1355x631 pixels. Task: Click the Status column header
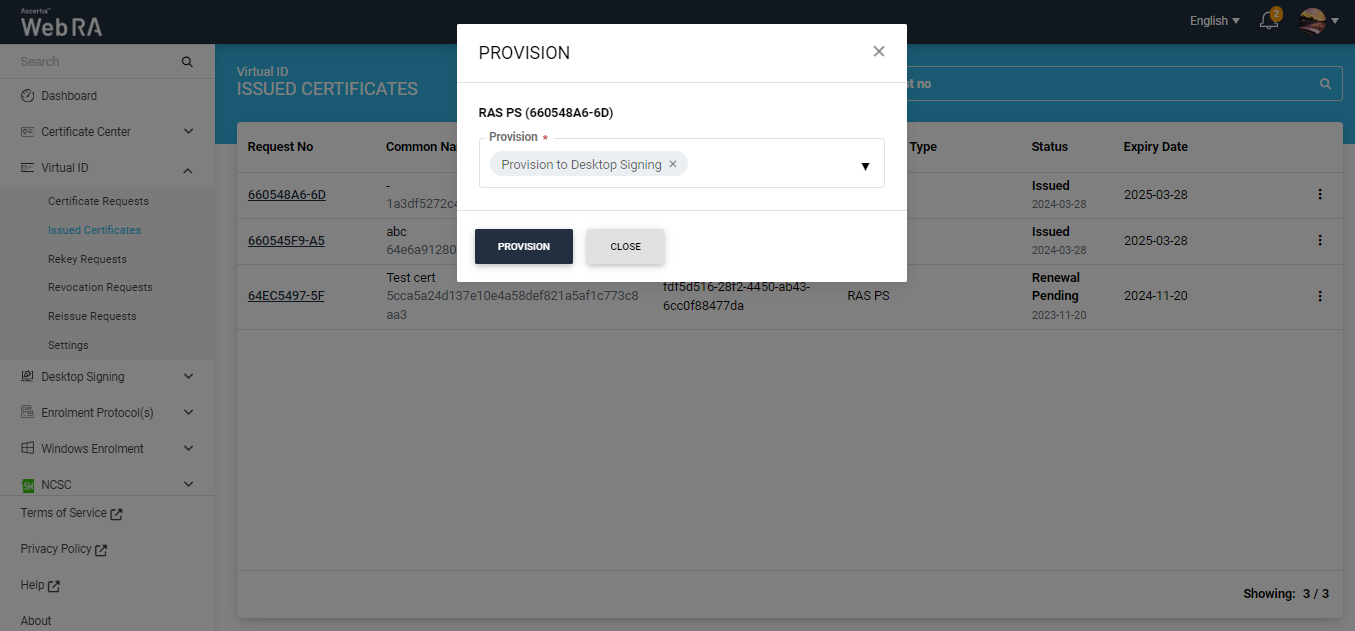pos(1050,147)
